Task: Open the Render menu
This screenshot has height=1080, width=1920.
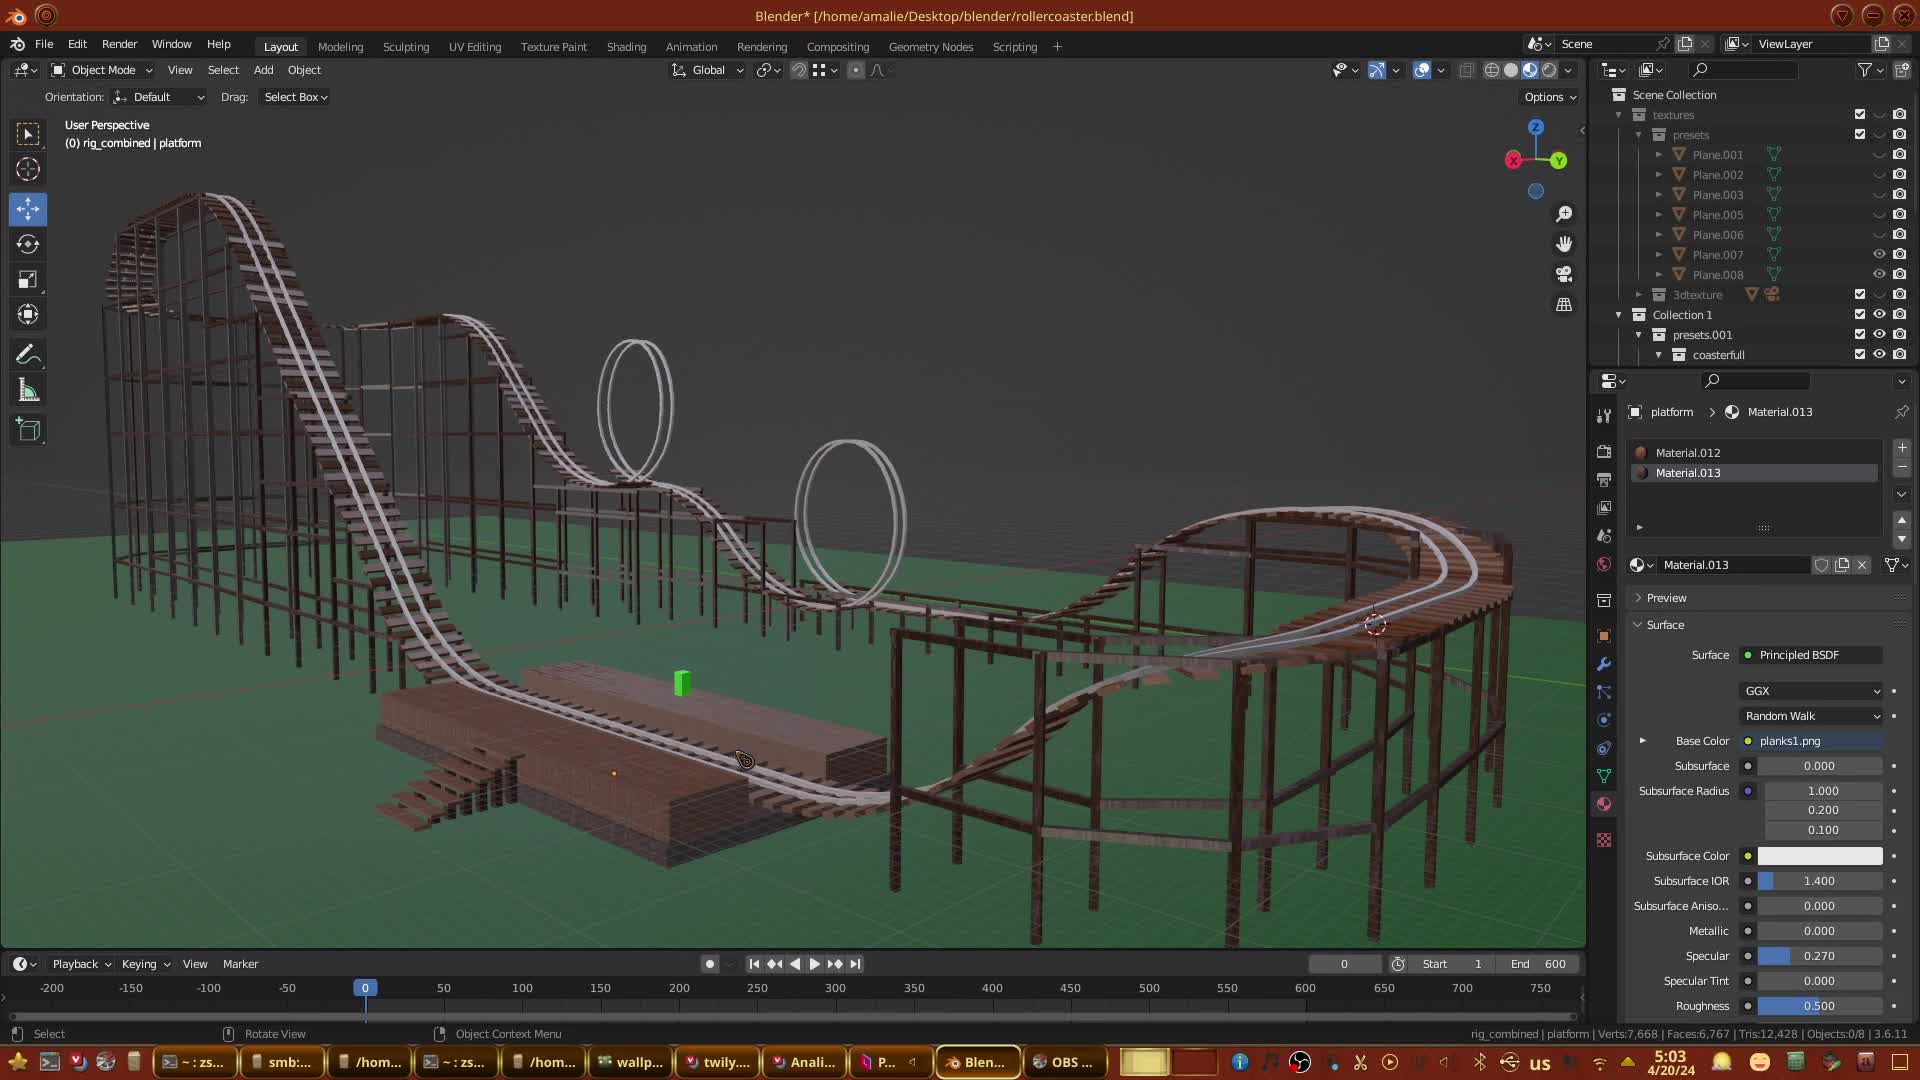Action: [x=119, y=44]
